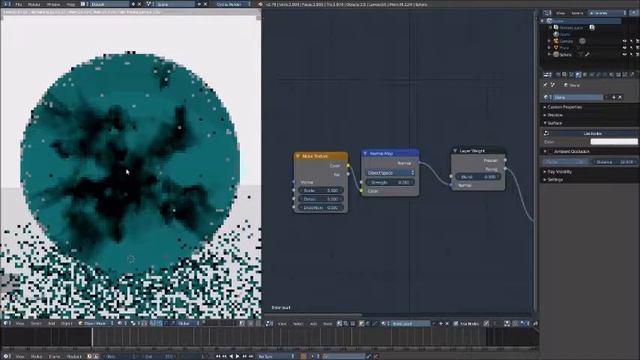Screen dimensions: 640x360
Task: Toggle the auto keyframe record button
Action: coord(303,356)
